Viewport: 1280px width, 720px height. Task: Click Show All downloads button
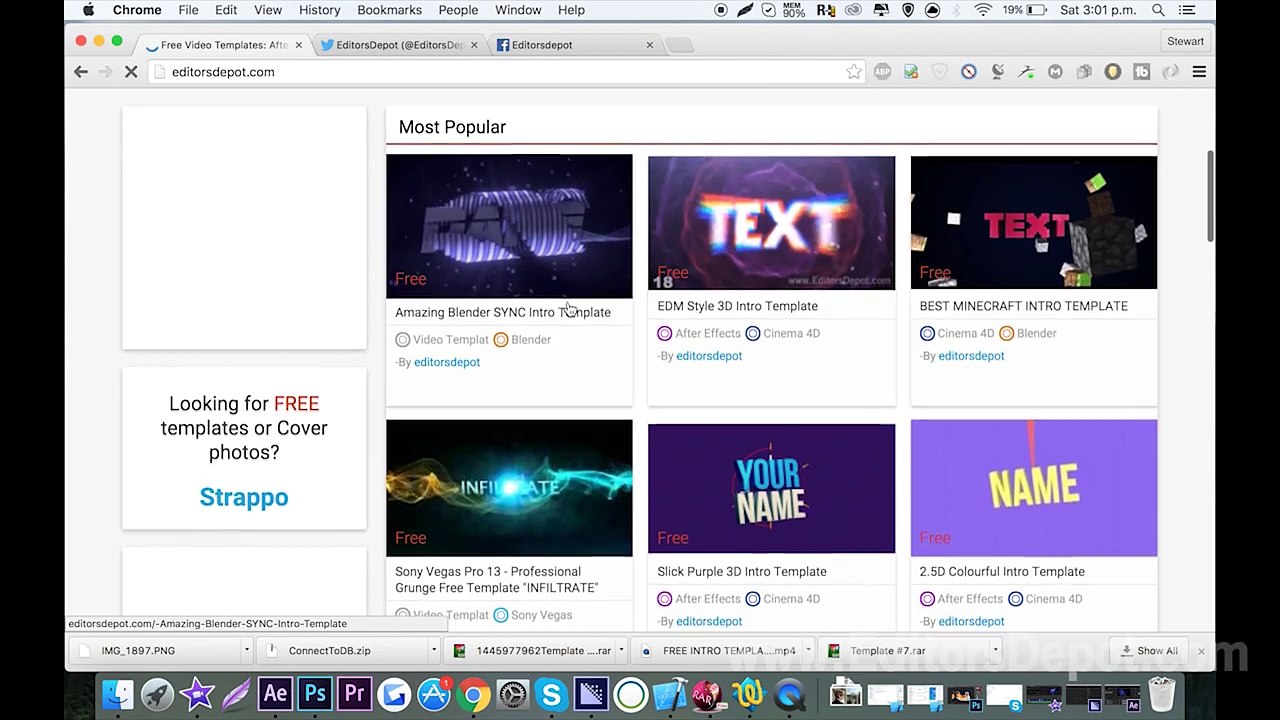coord(1149,651)
